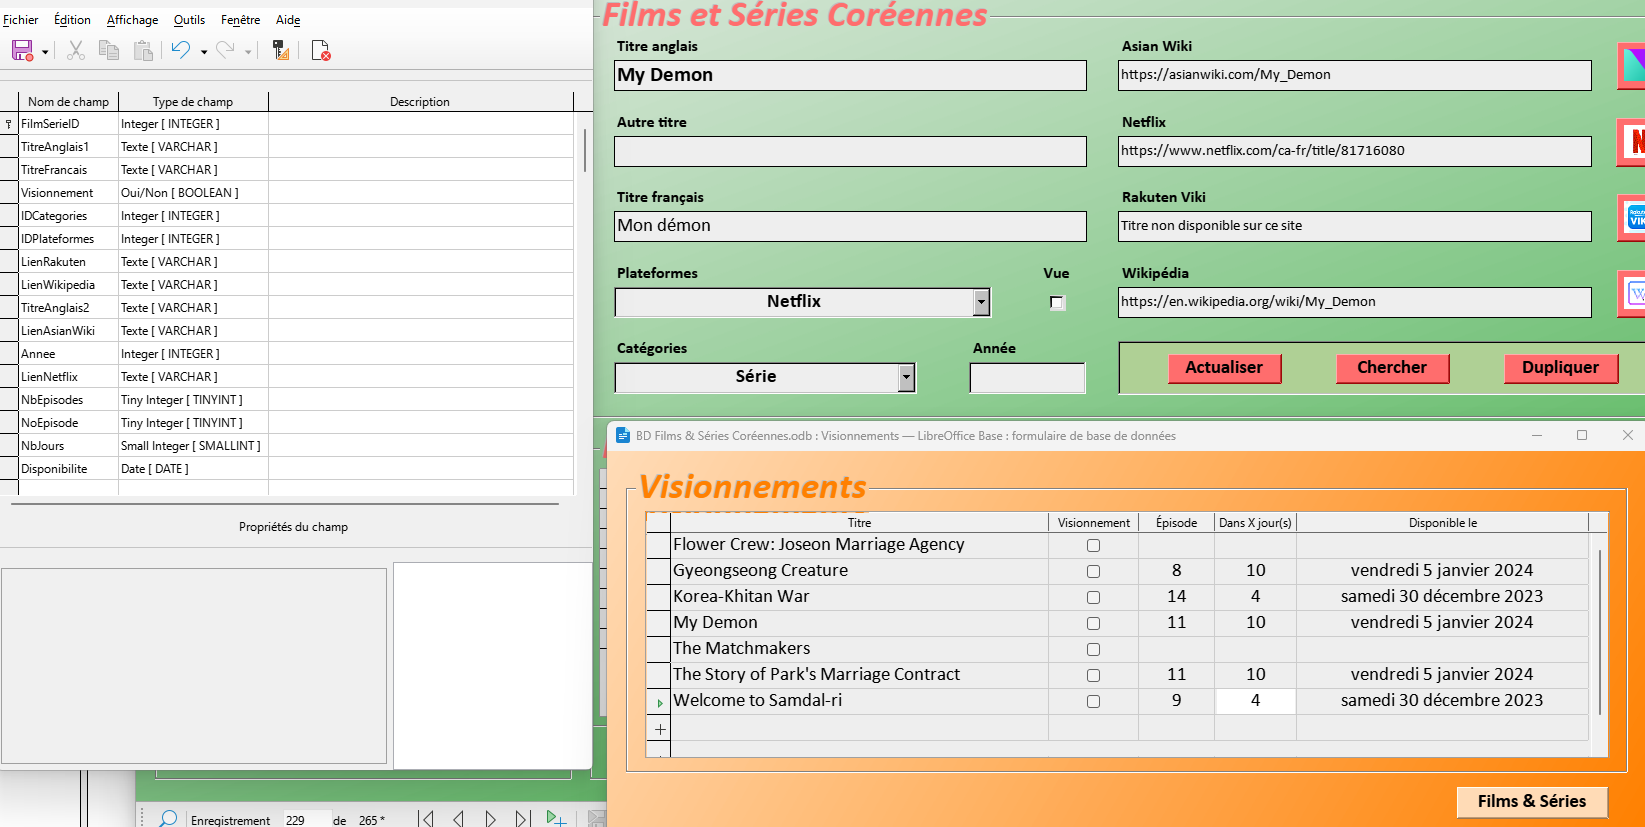
Task: Click the Visionnements table vertical scrollbar
Action: click(x=1599, y=632)
